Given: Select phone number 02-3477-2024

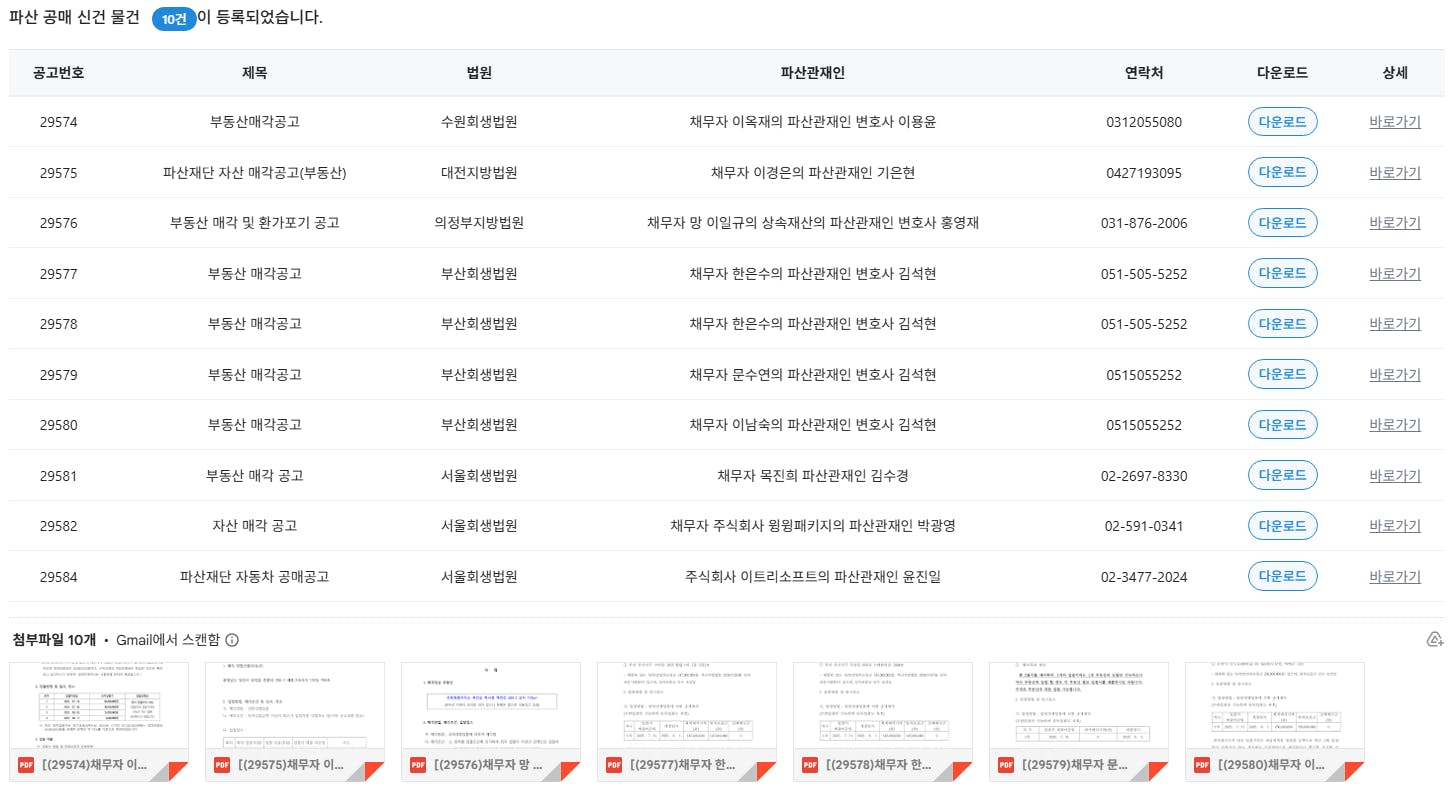Looking at the screenshot, I should click(1144, 576).
